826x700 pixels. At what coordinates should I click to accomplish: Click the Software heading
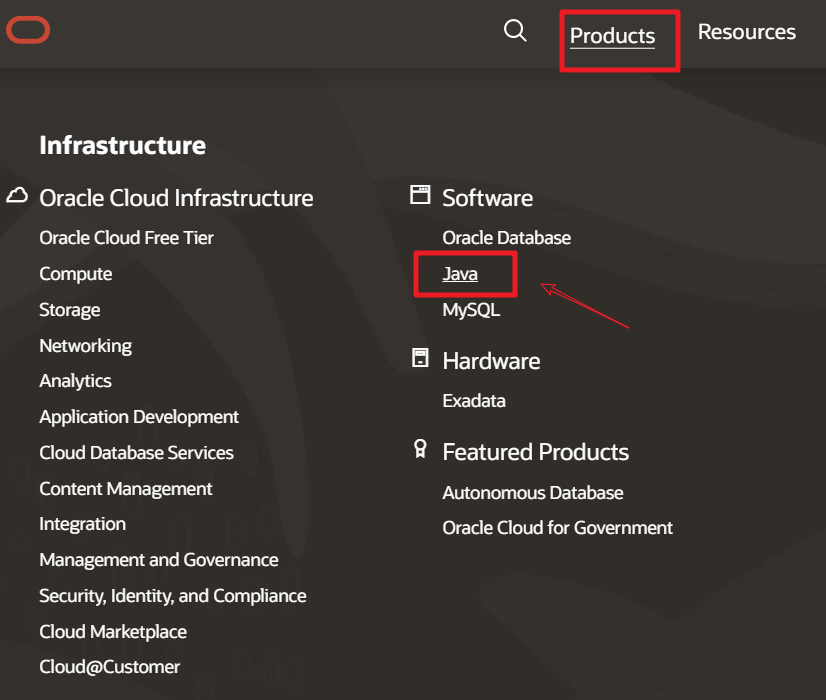click(x=487, y=198)
